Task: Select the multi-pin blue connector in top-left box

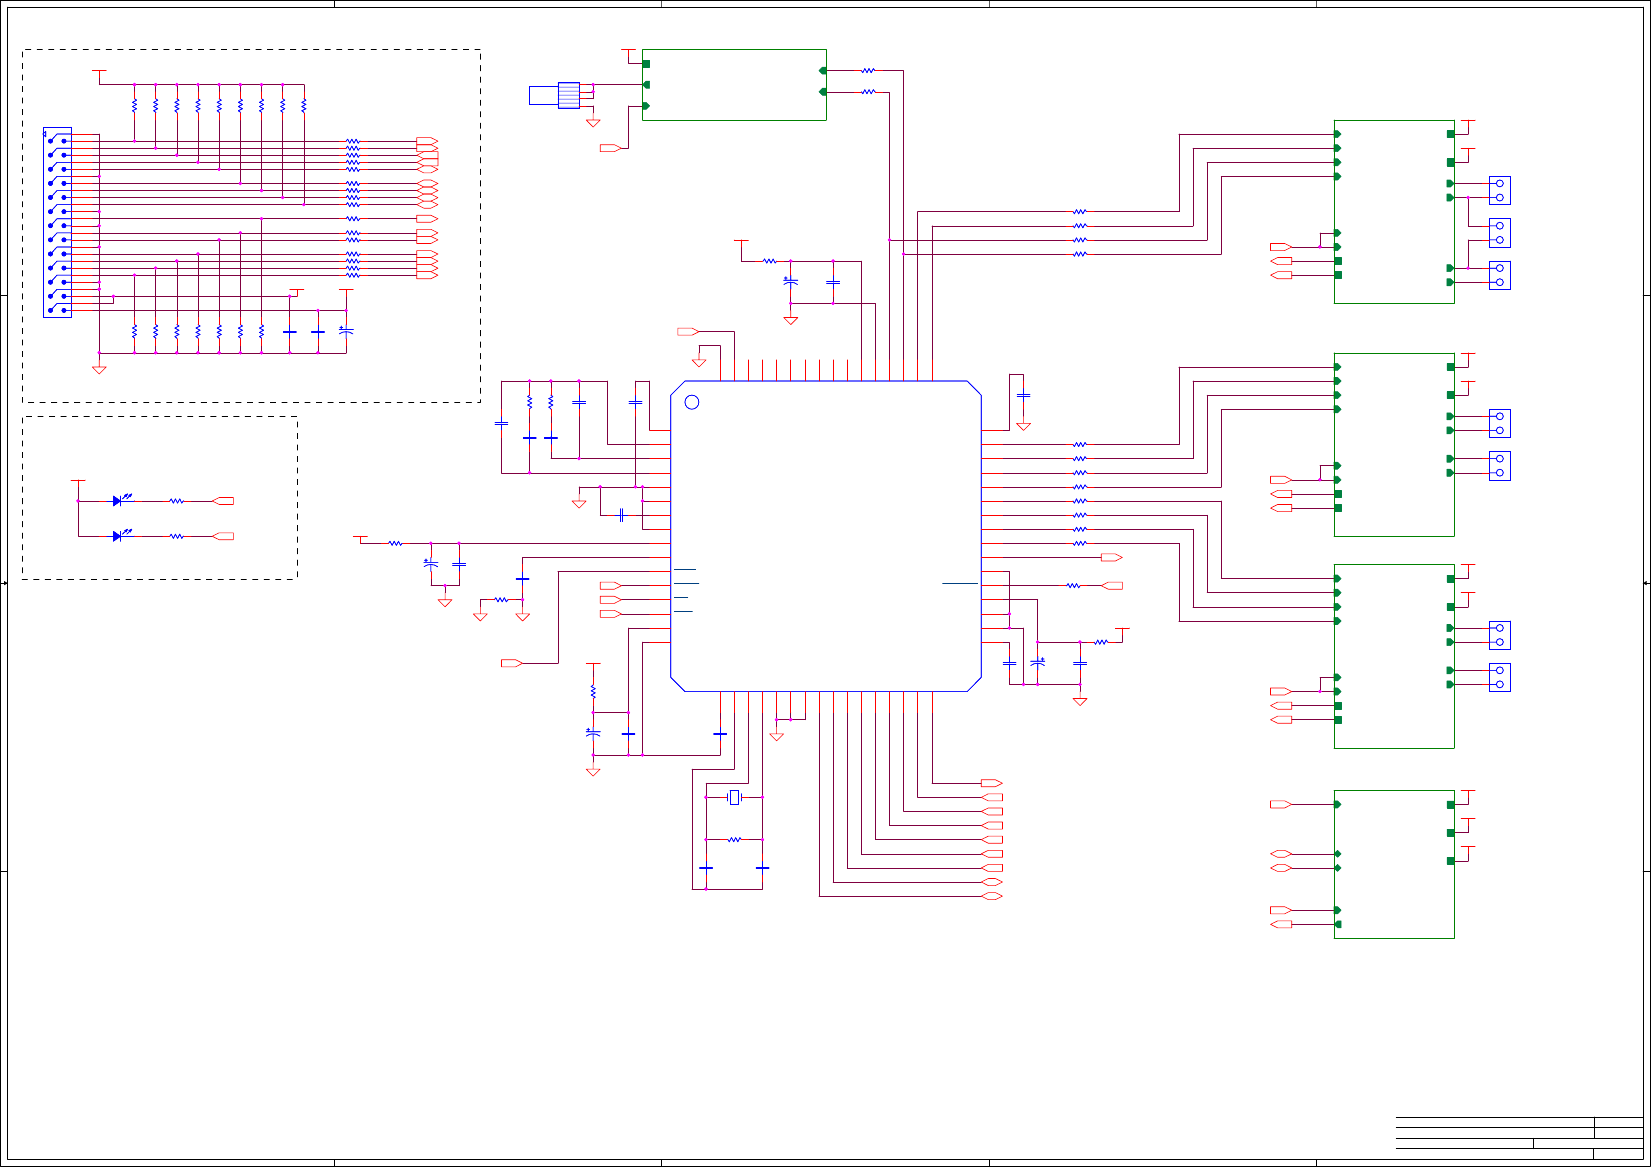Action: (x=57, y=222)
